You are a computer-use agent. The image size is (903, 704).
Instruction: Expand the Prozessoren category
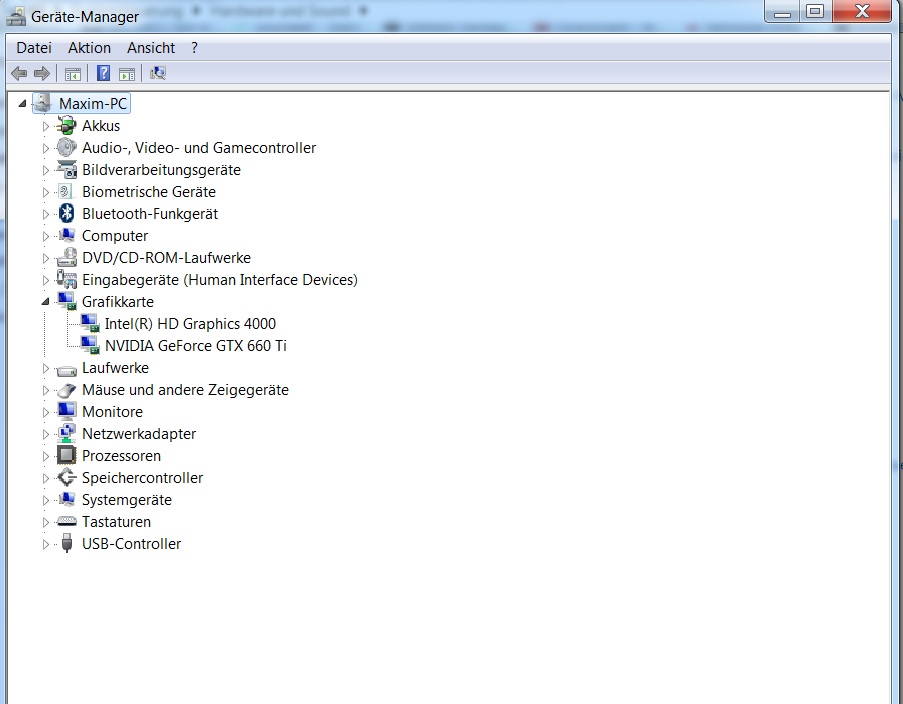45,456
